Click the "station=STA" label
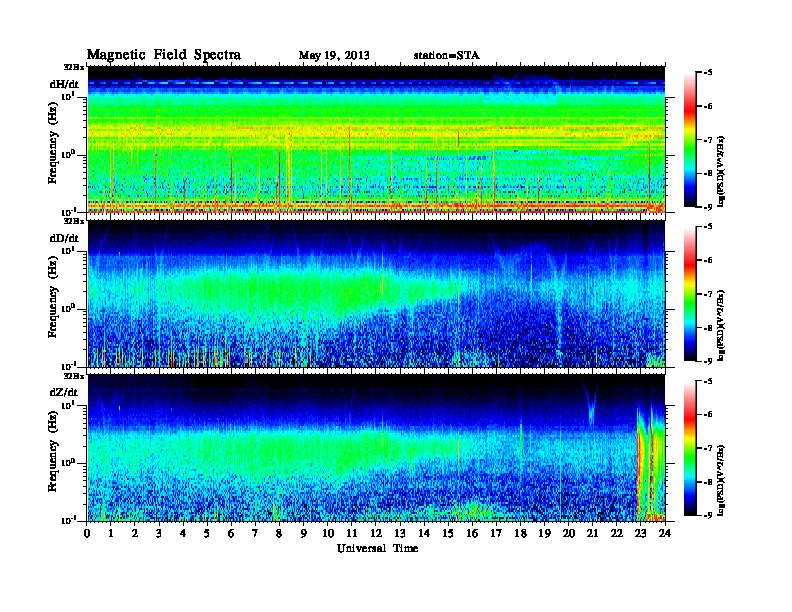The width and height of the screenshot is (792, 612). pos(447,55)
